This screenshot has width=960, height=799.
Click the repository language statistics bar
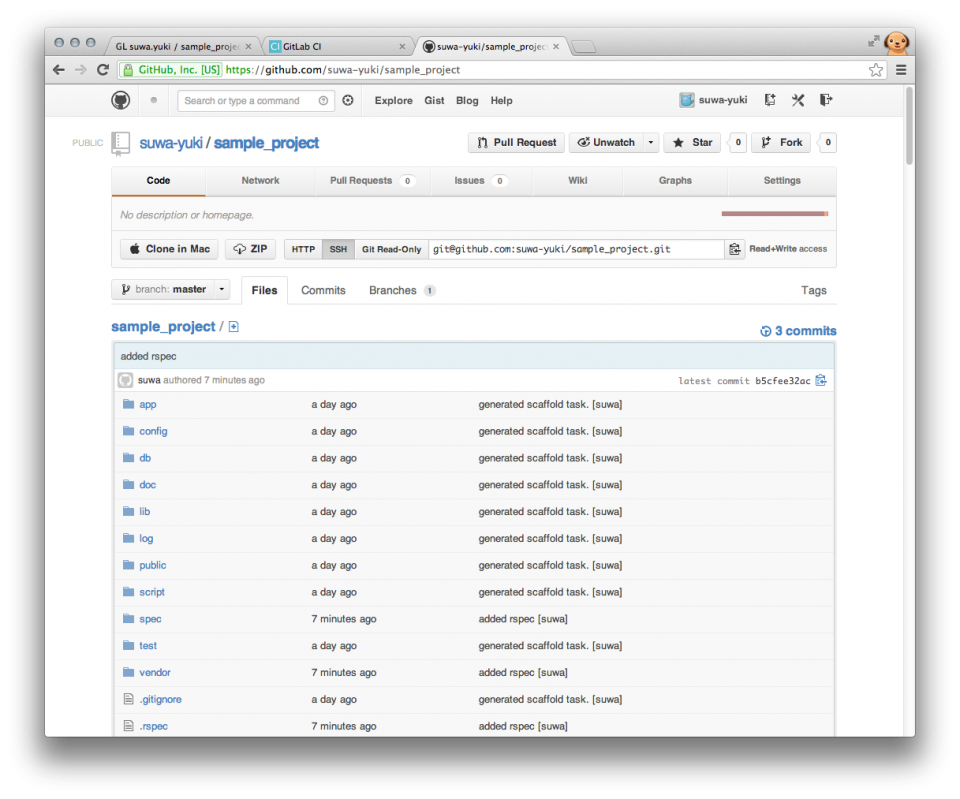[x=775, y=213]
